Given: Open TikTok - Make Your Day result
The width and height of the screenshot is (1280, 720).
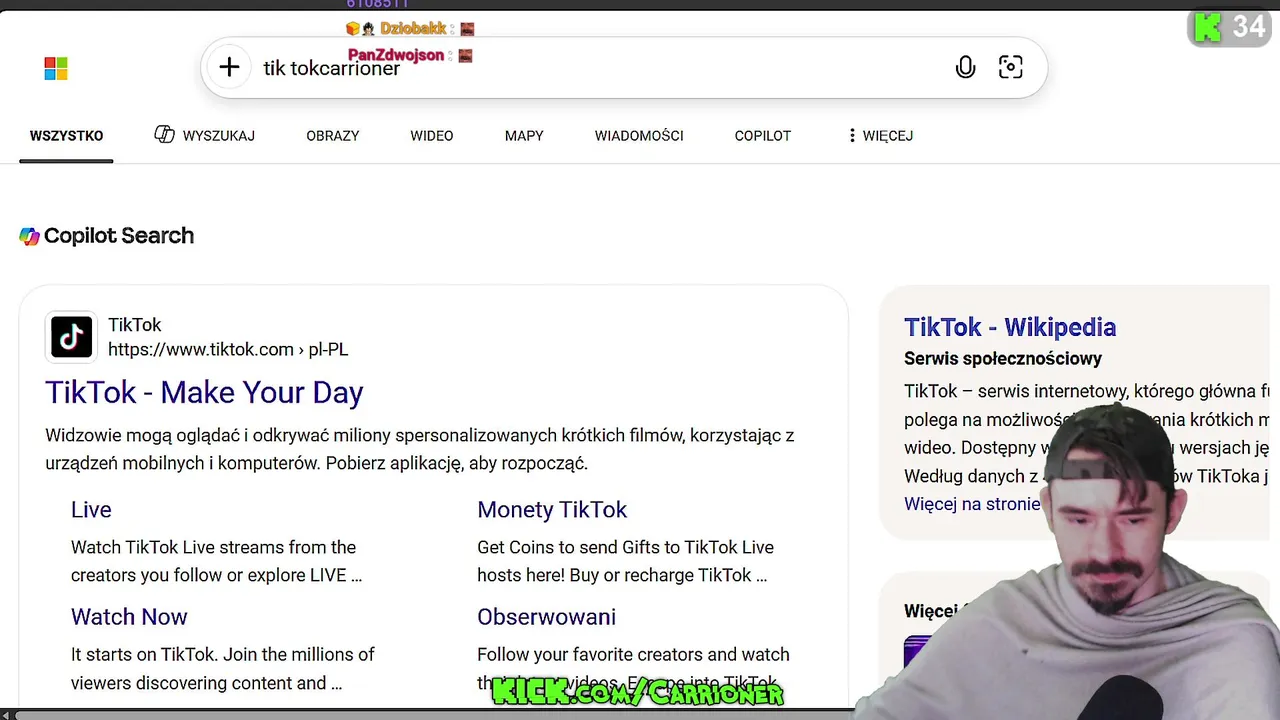Looking at the screenshot, I should (x=204, y=393).
